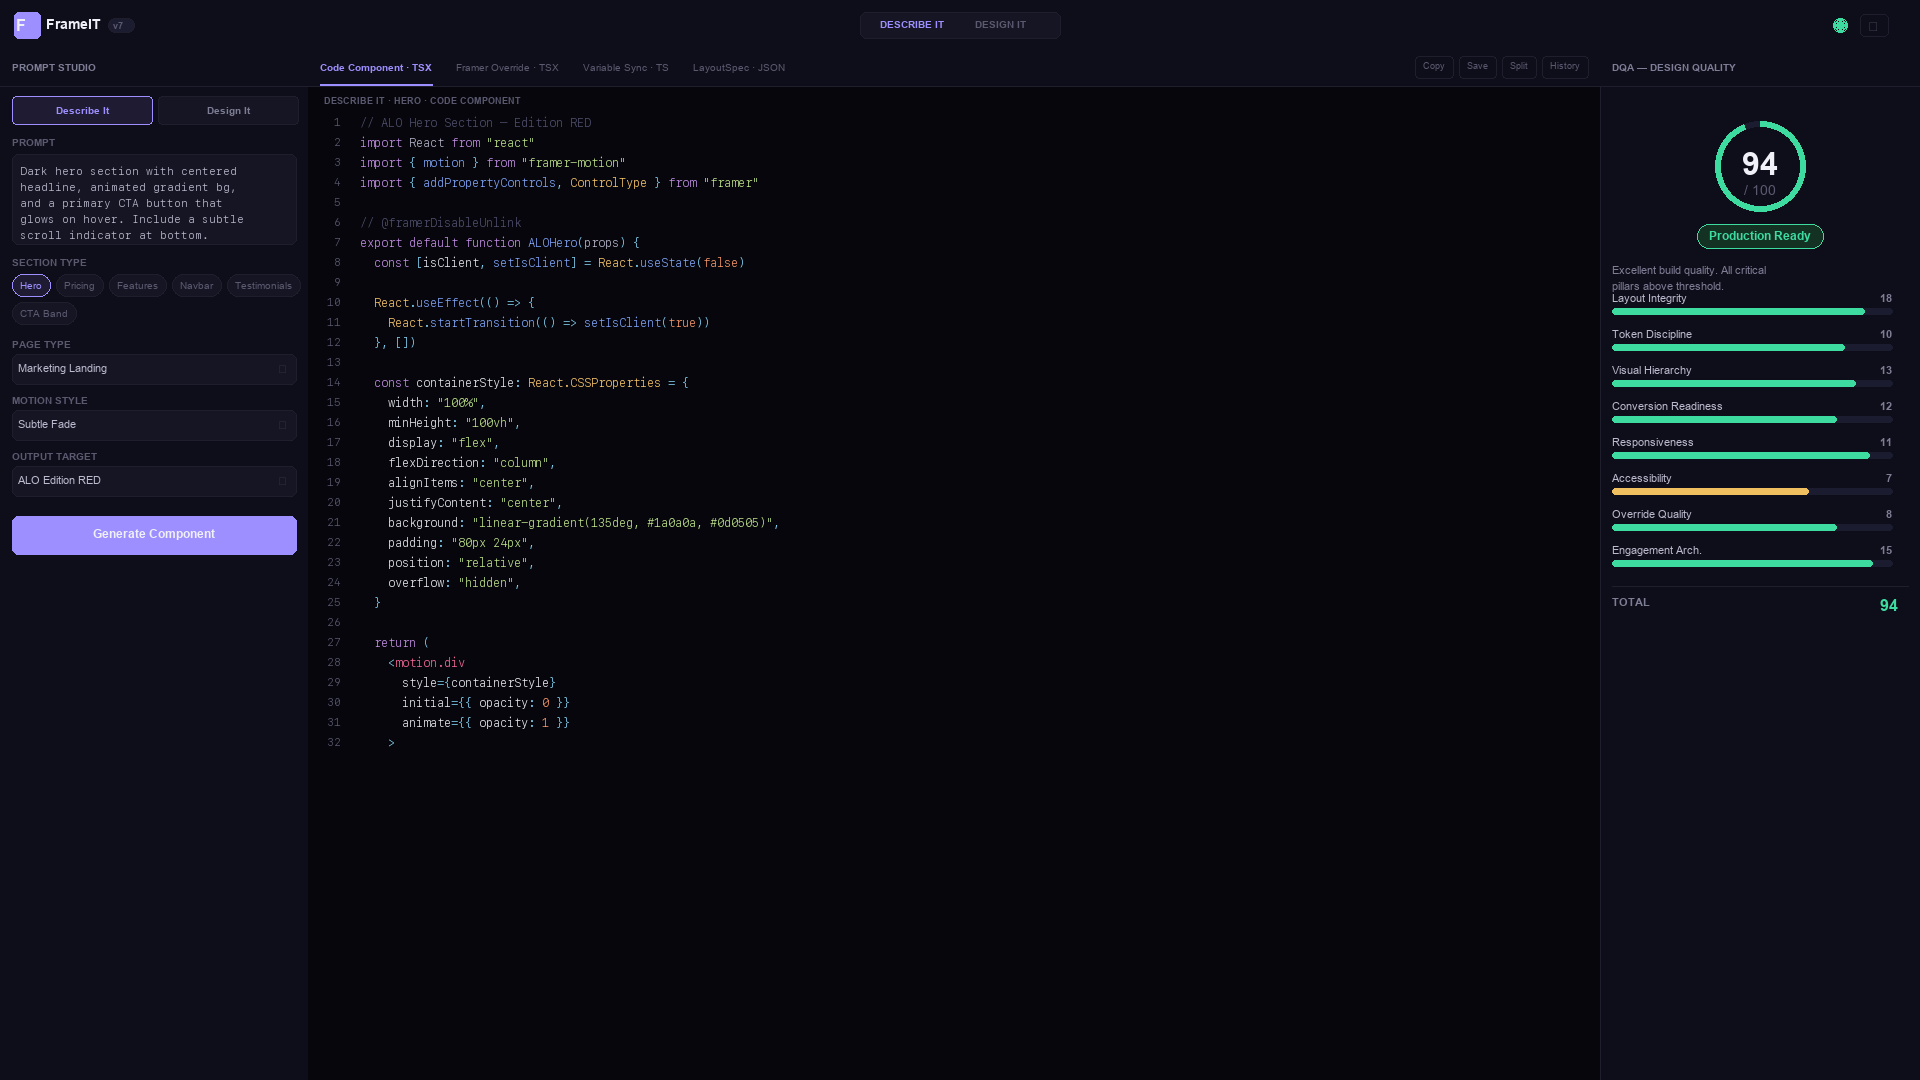Select the Testimonials section type chip
This screenshot has width=1920, height=1080.
click(x=263, y=286)
